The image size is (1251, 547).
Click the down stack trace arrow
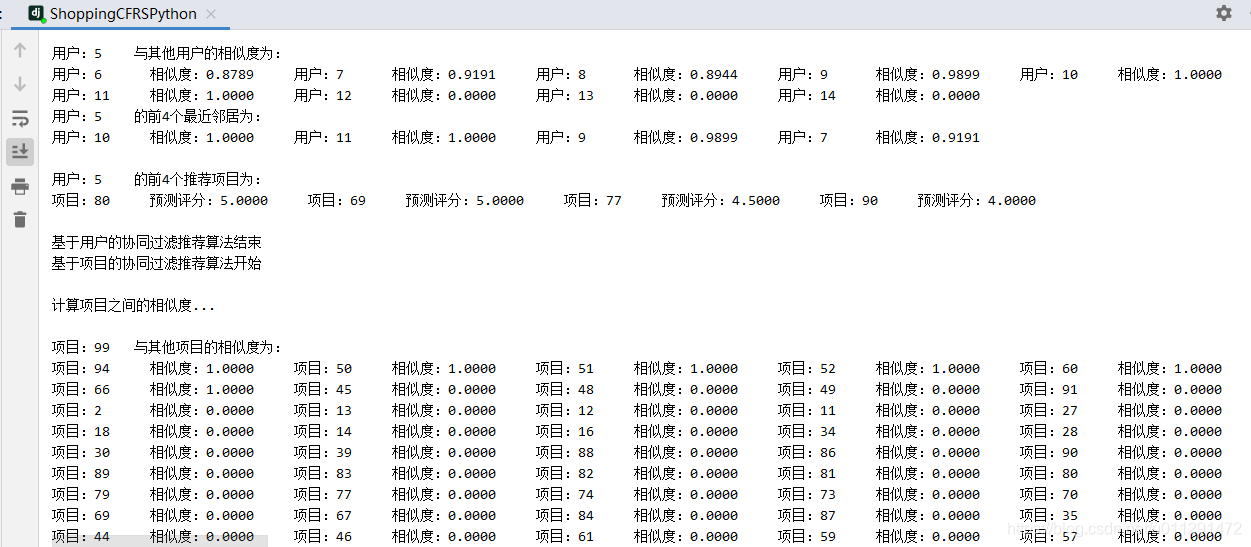tap(20, 84)
